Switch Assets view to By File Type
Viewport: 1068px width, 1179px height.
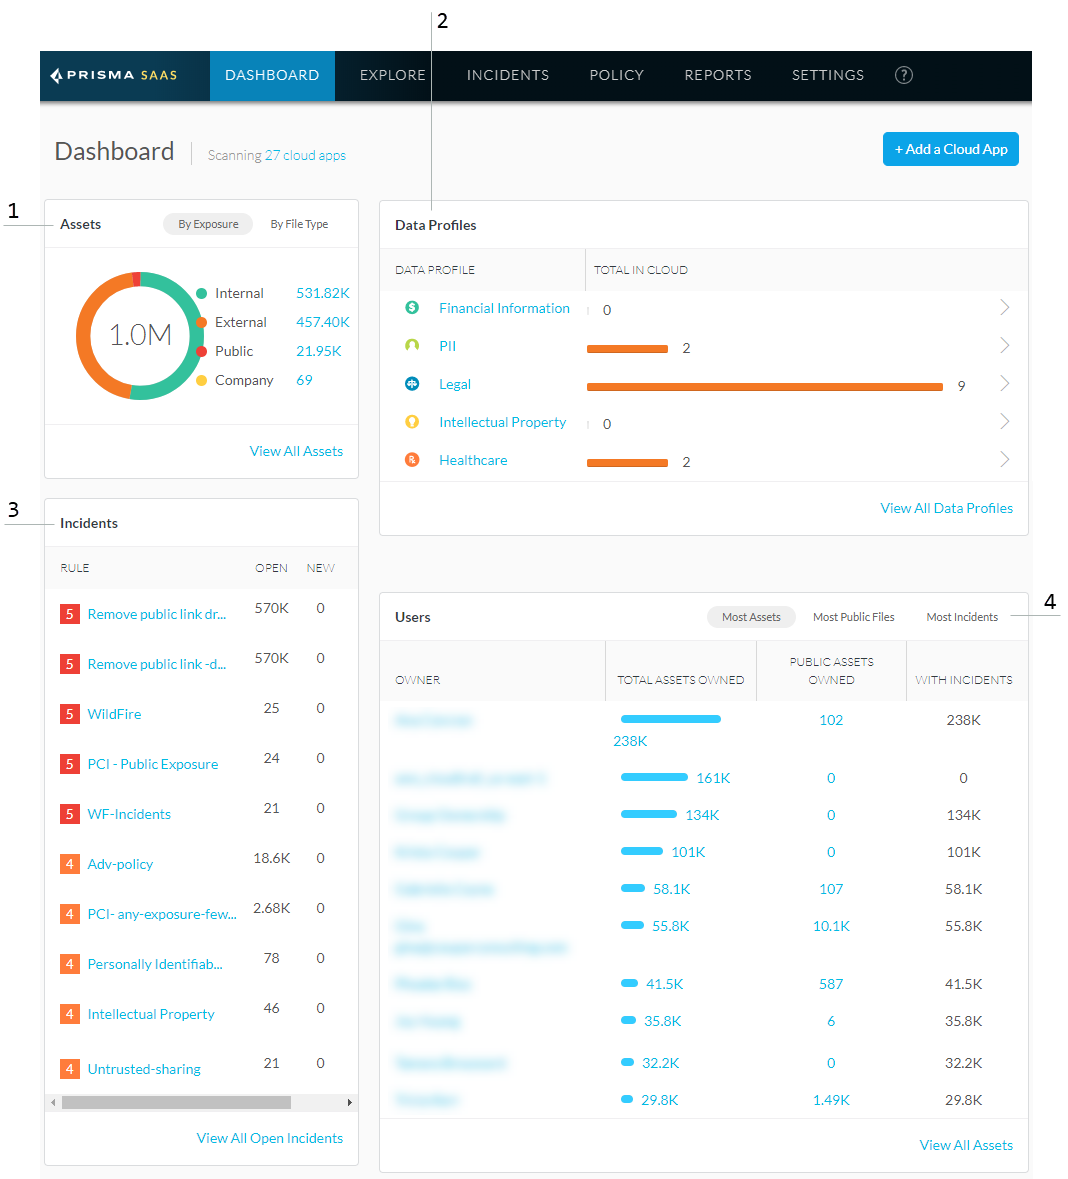pyautogui.click(x=299, y=224)
